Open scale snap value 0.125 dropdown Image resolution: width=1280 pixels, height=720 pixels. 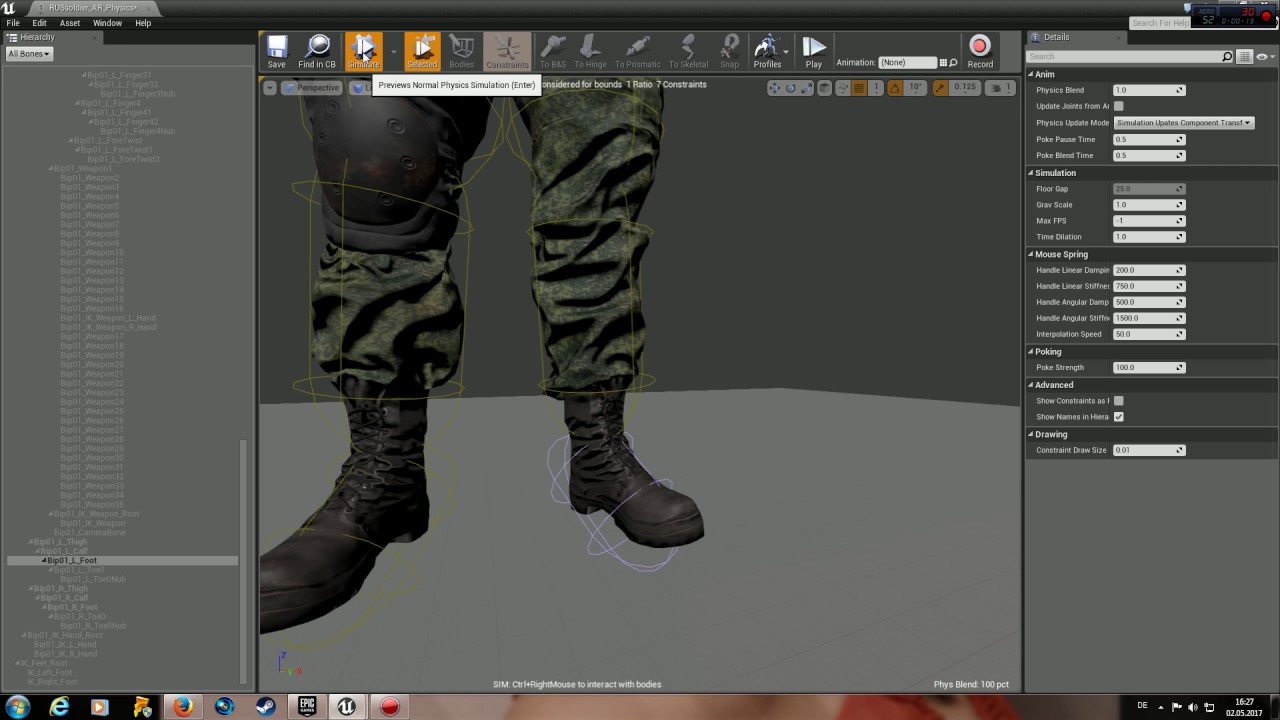[x=965, y=88]
